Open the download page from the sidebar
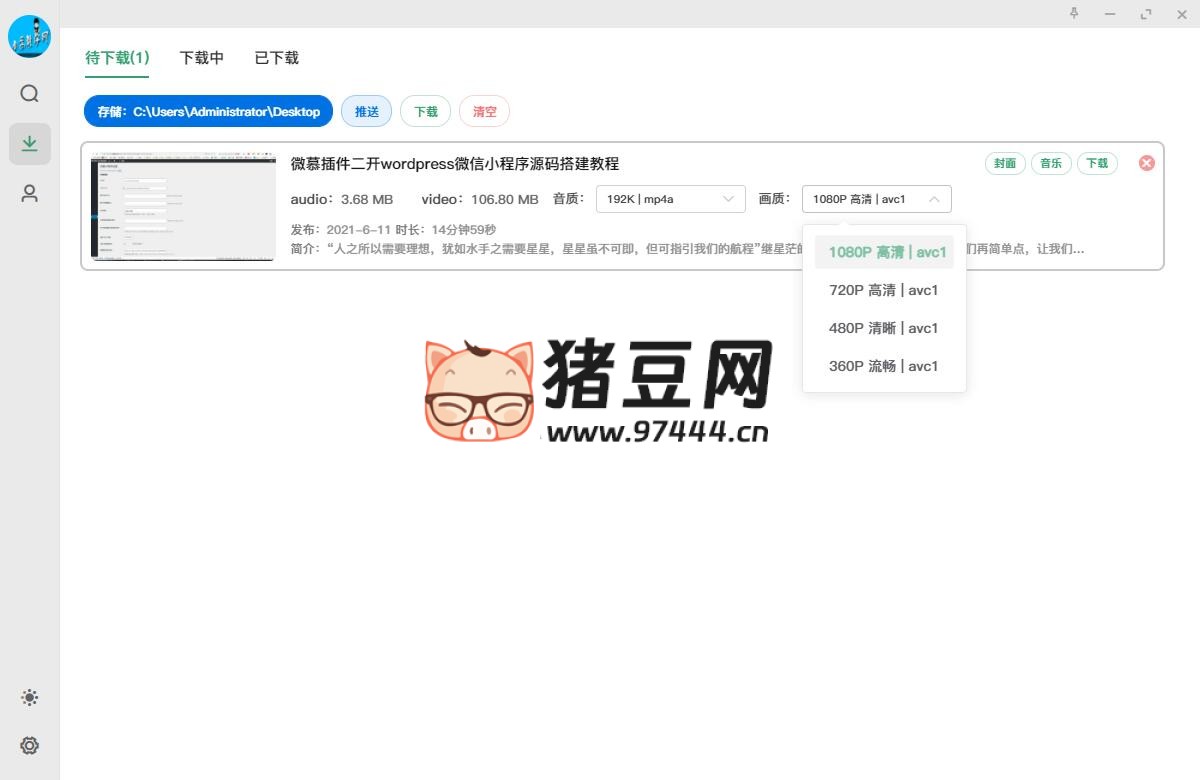The image size is (1200, 780). (x=30, y=144)
